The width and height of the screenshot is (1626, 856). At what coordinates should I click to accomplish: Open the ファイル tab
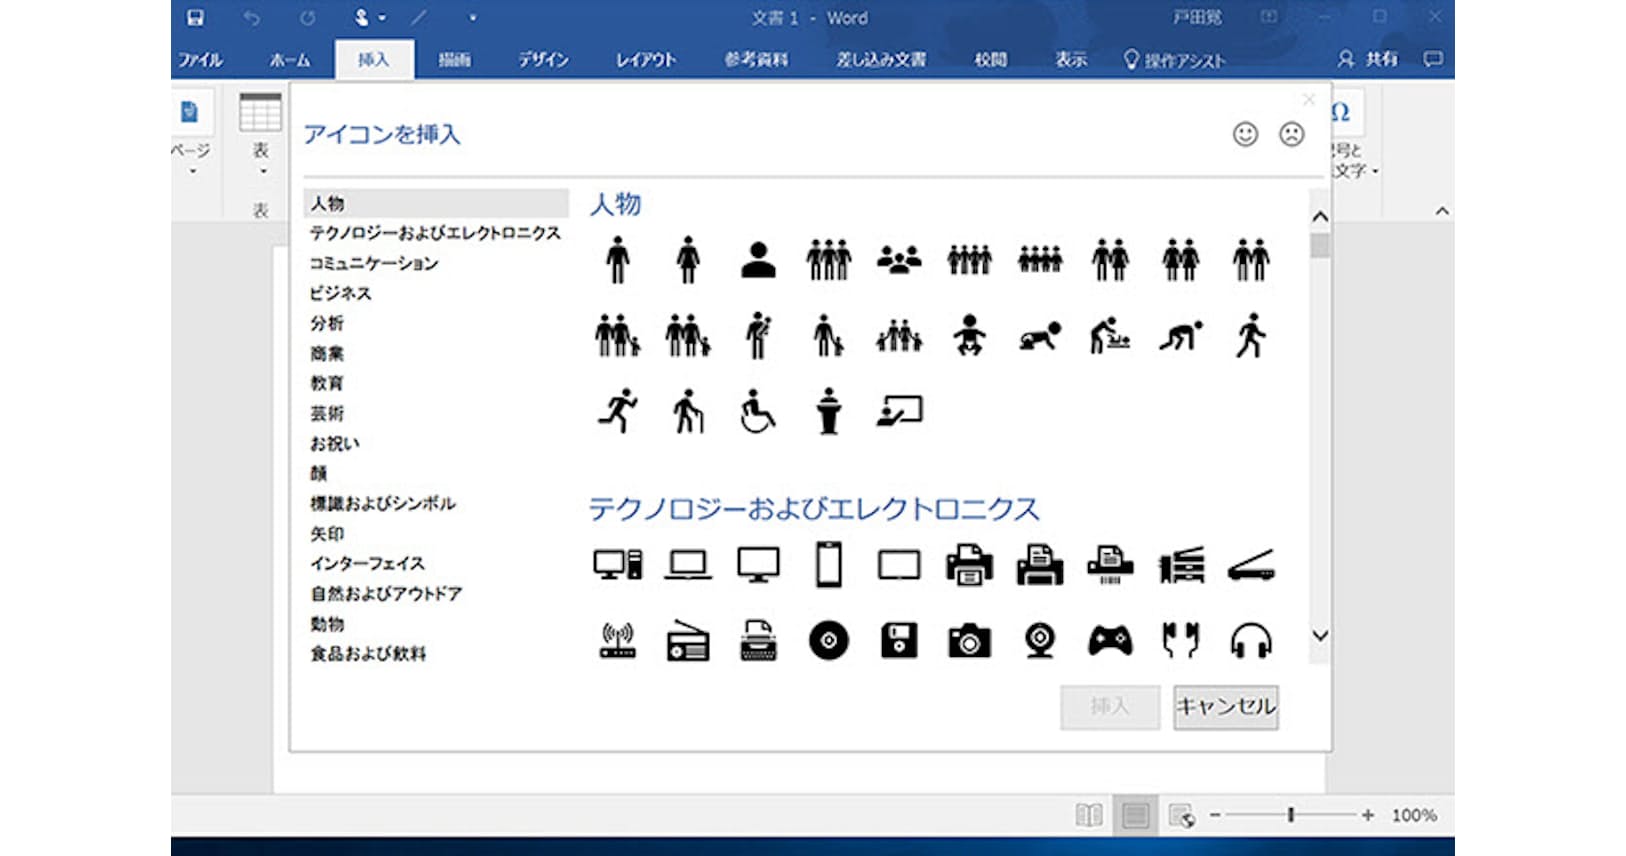200,60
